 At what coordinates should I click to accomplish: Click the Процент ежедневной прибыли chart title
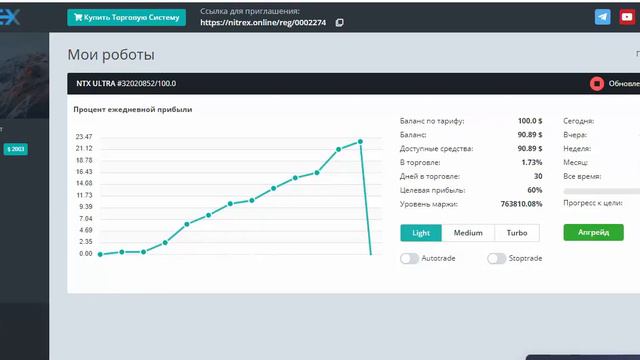[133, 109]
